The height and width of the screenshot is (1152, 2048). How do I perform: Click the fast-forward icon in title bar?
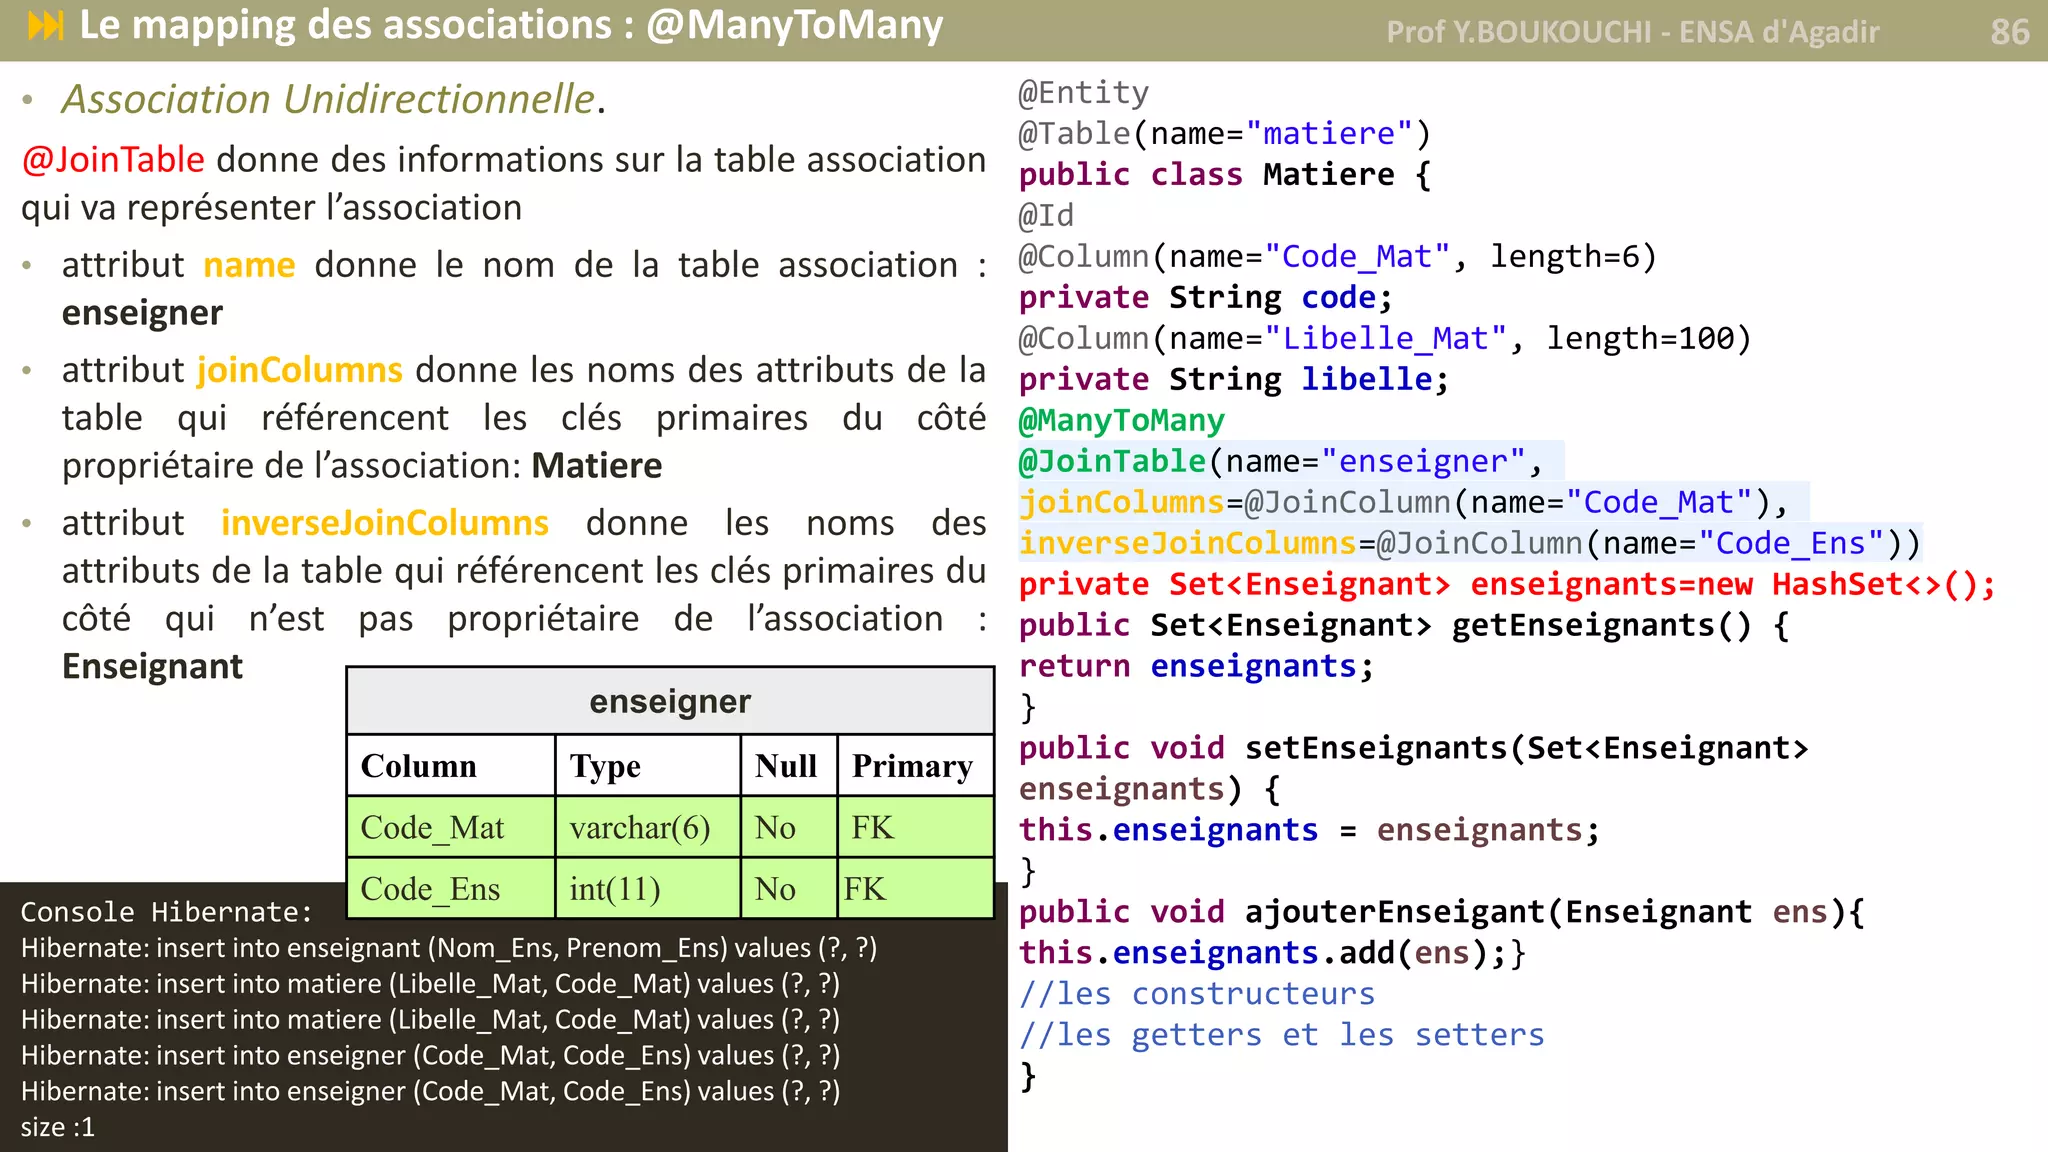point(46,26)
